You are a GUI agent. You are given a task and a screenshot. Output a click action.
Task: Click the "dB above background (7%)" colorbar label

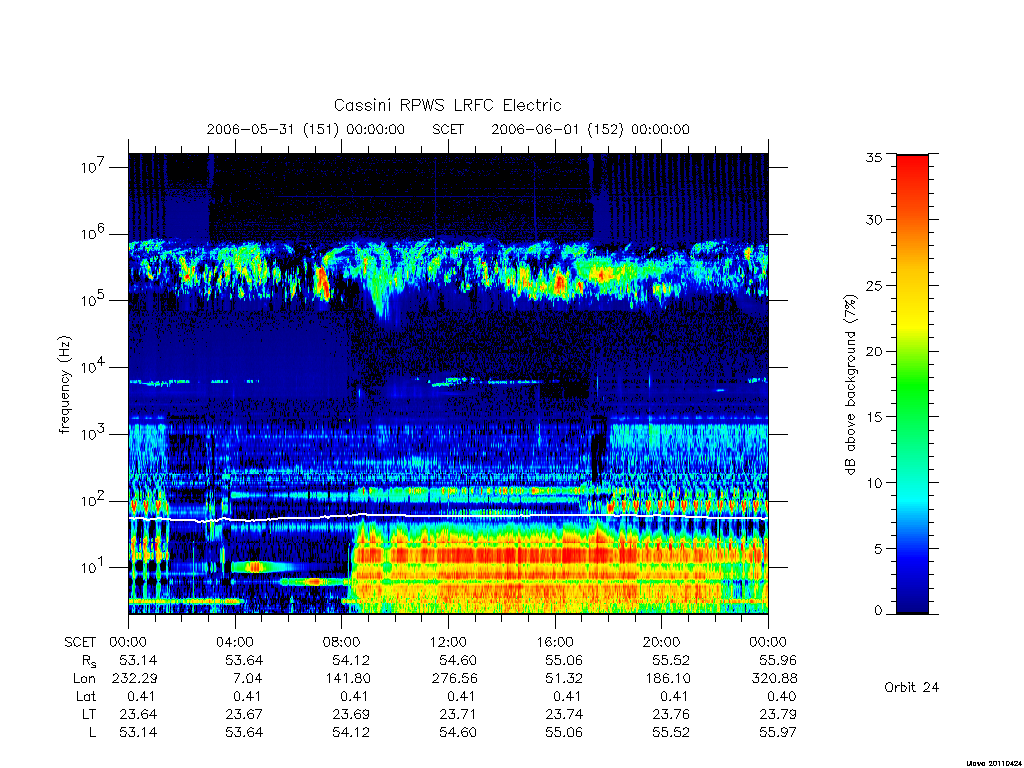pos(850,385)
